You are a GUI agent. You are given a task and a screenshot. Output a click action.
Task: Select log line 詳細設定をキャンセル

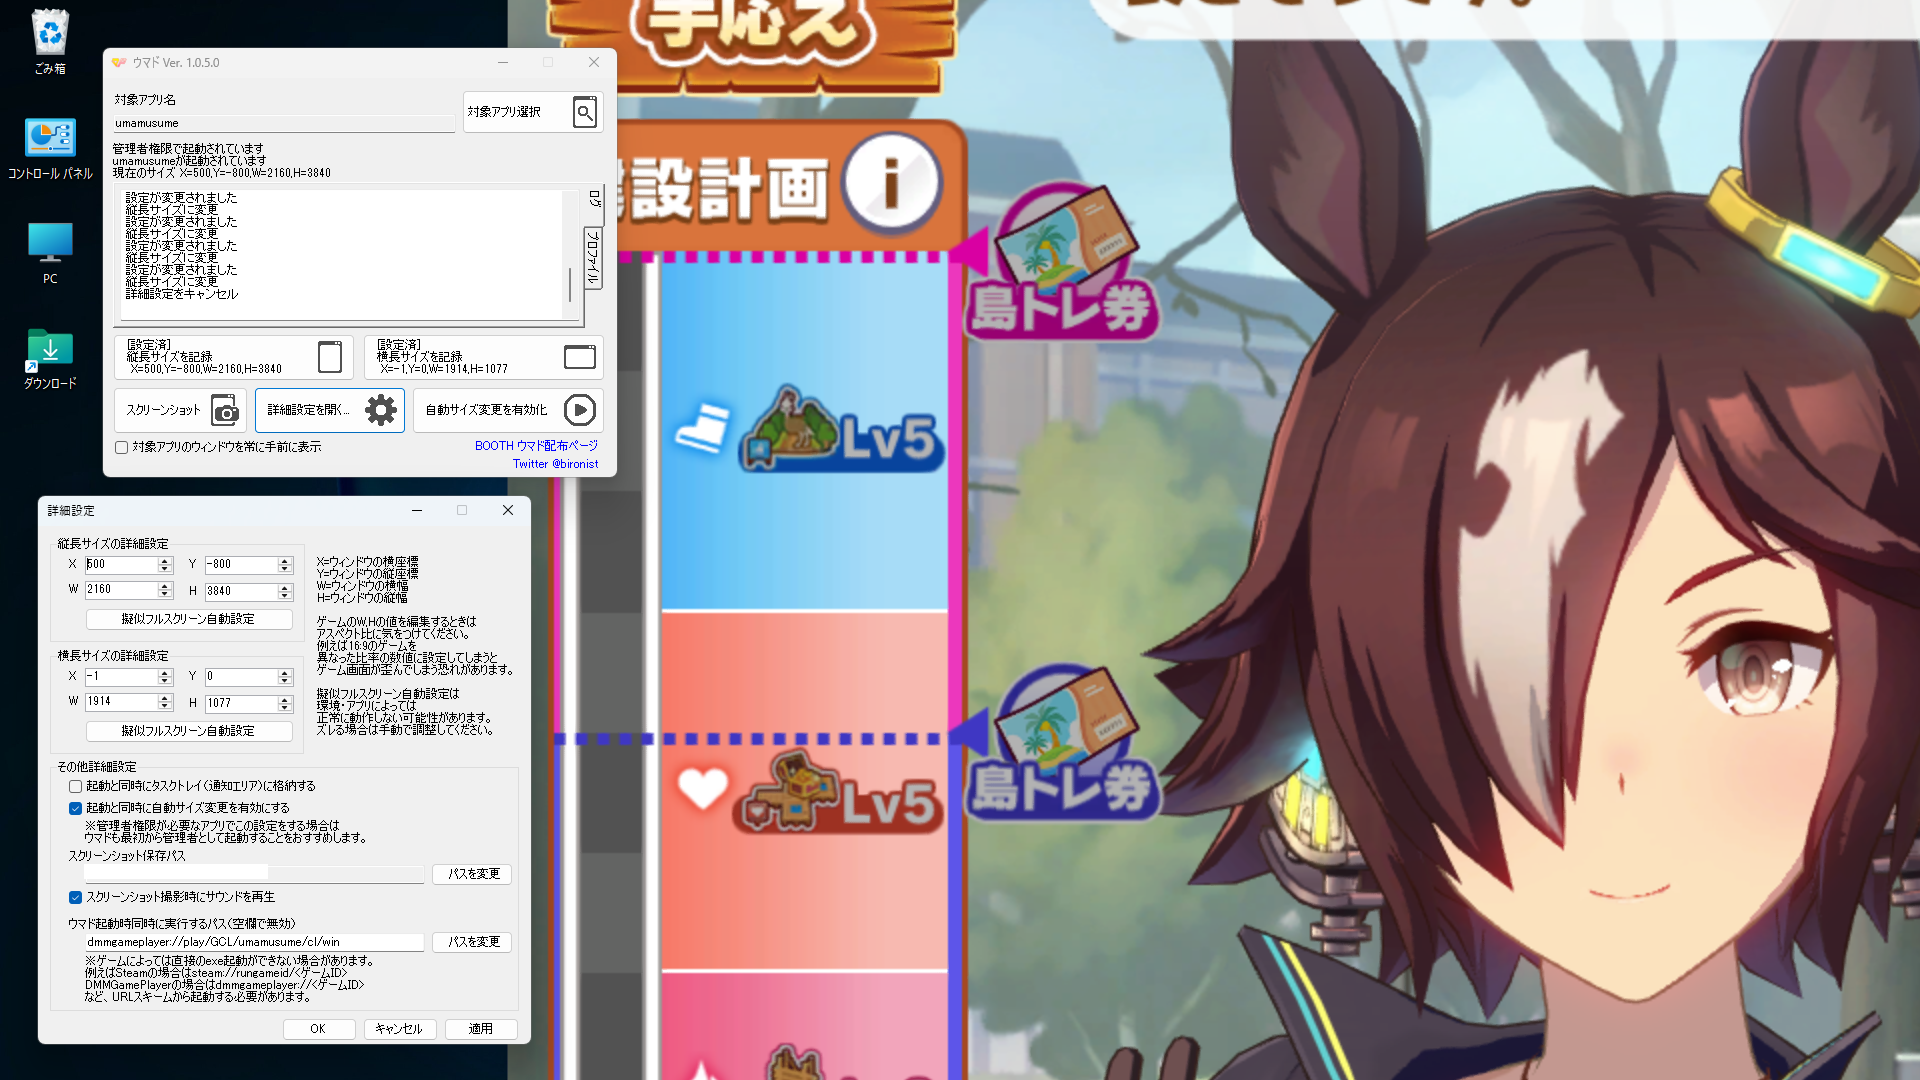tap(182, 295)
